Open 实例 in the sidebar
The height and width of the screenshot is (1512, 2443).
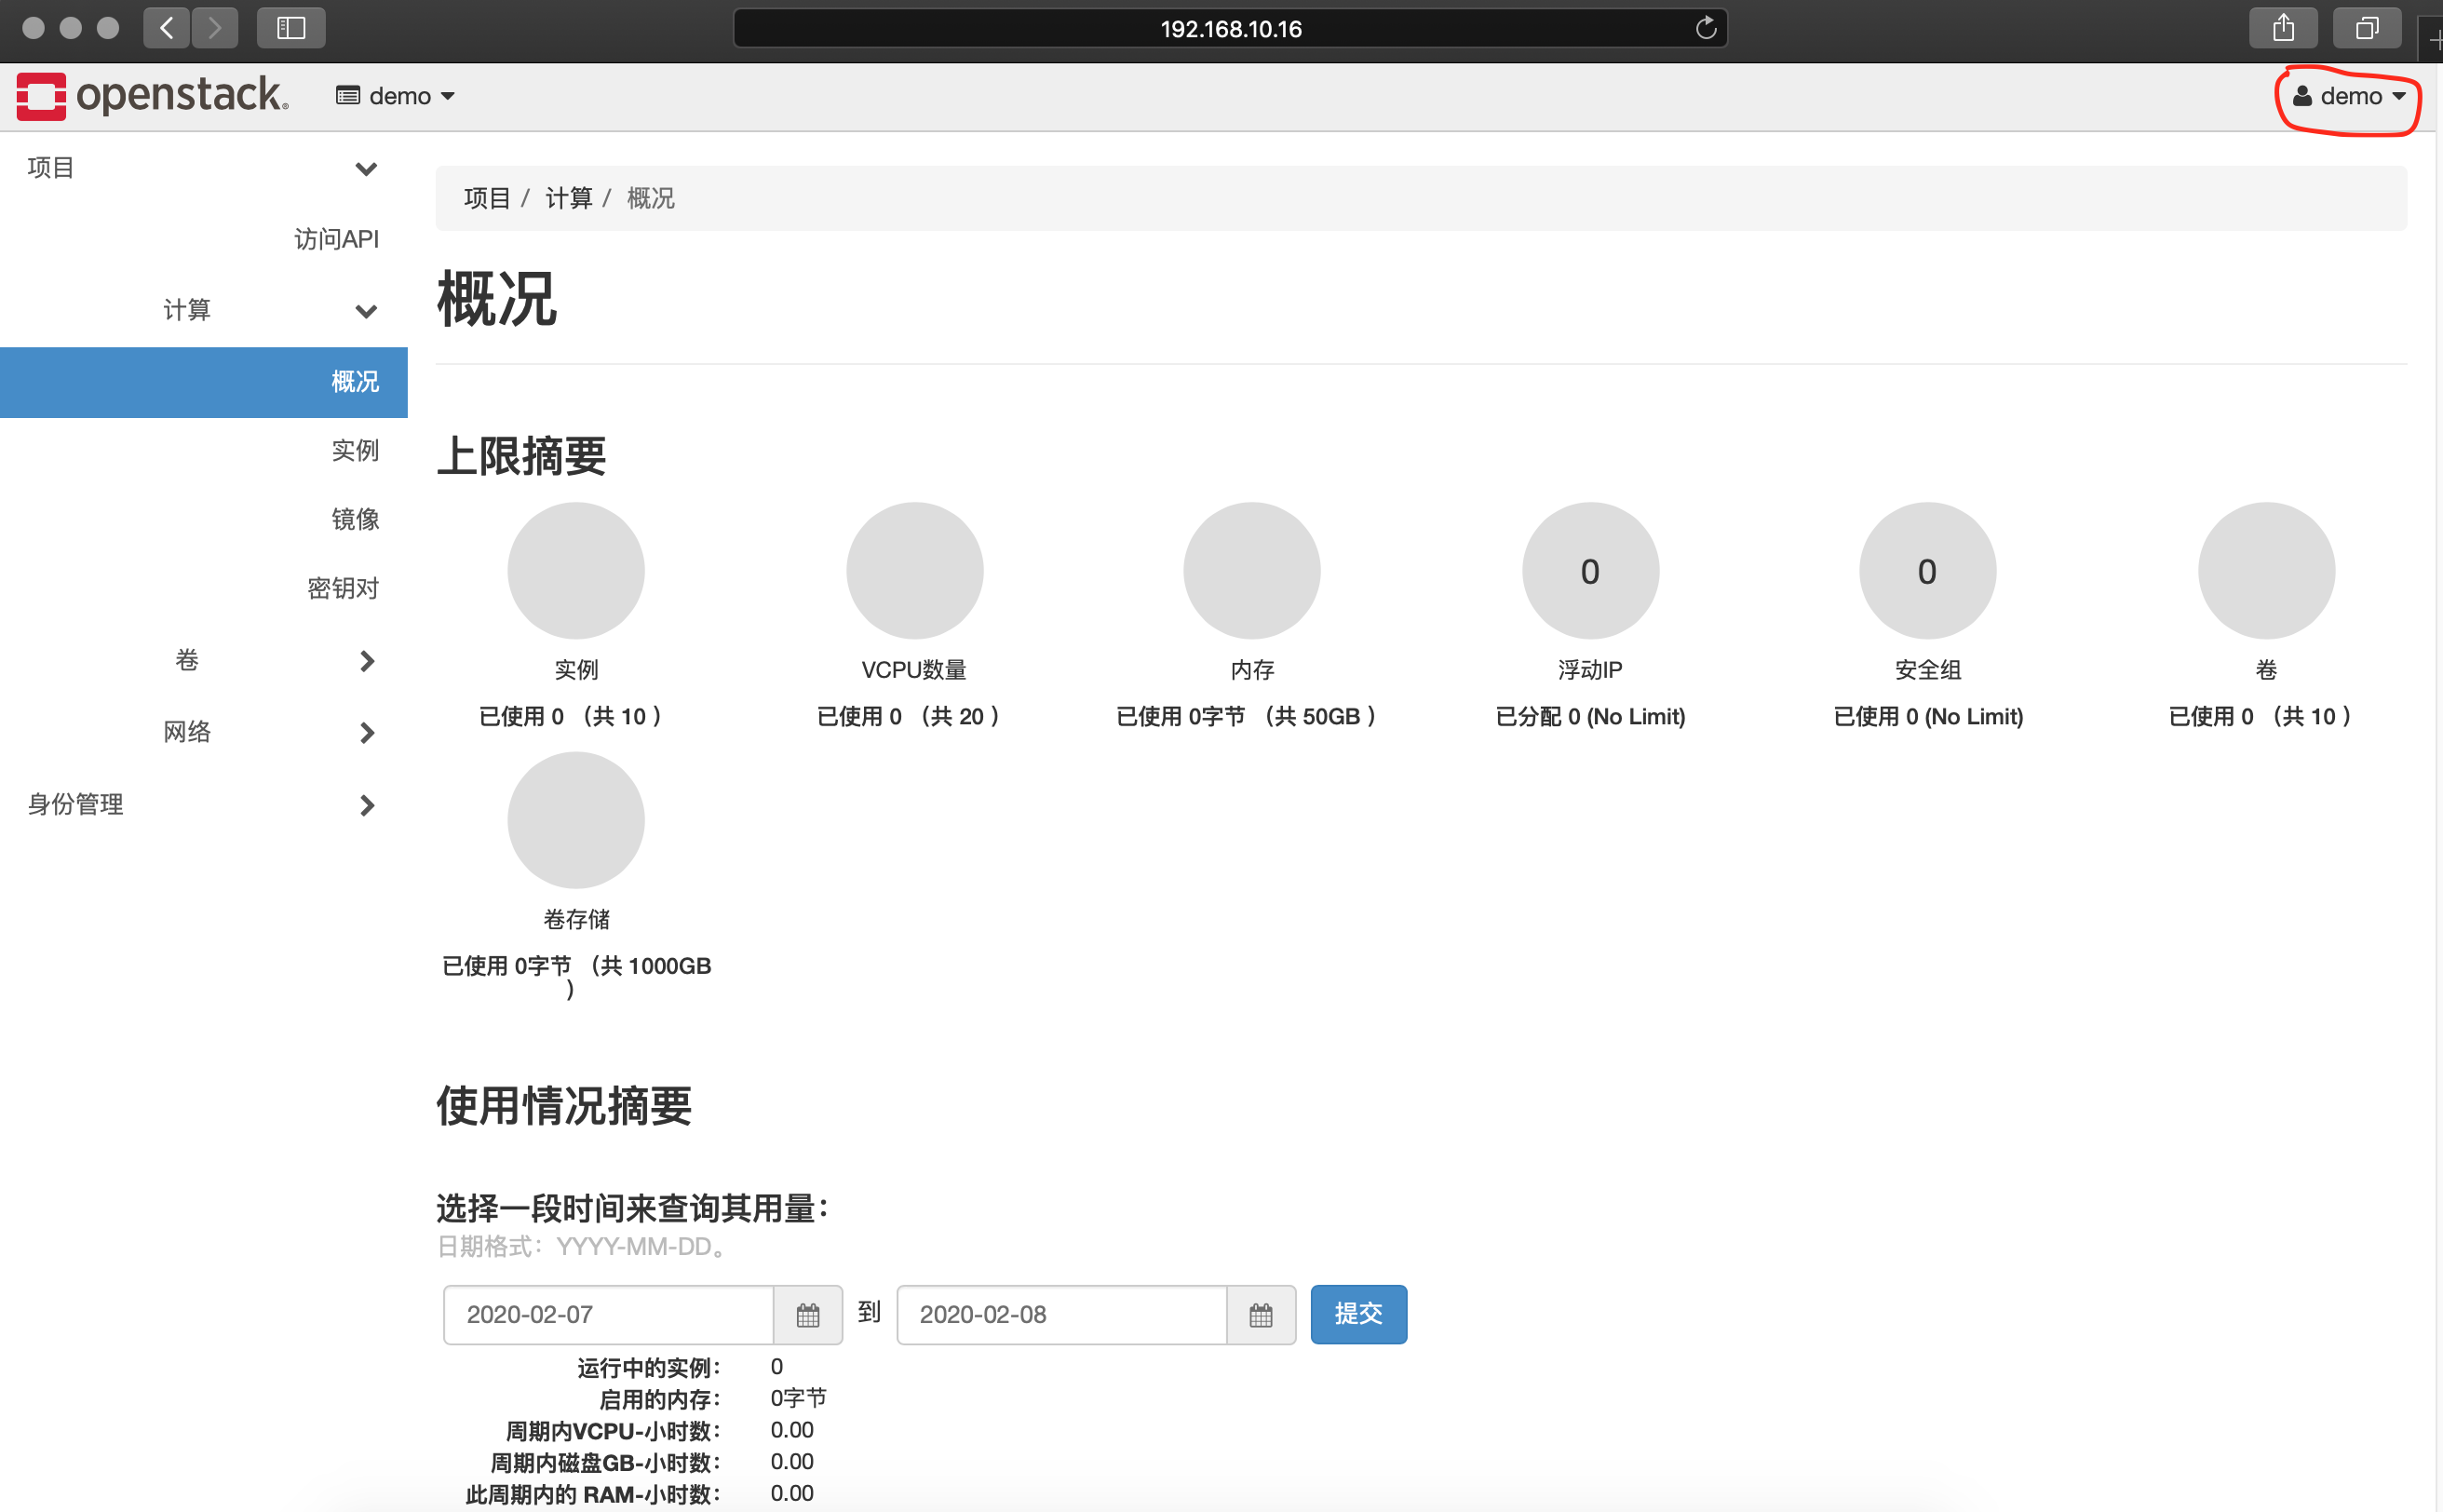click(x=355, y=450)
